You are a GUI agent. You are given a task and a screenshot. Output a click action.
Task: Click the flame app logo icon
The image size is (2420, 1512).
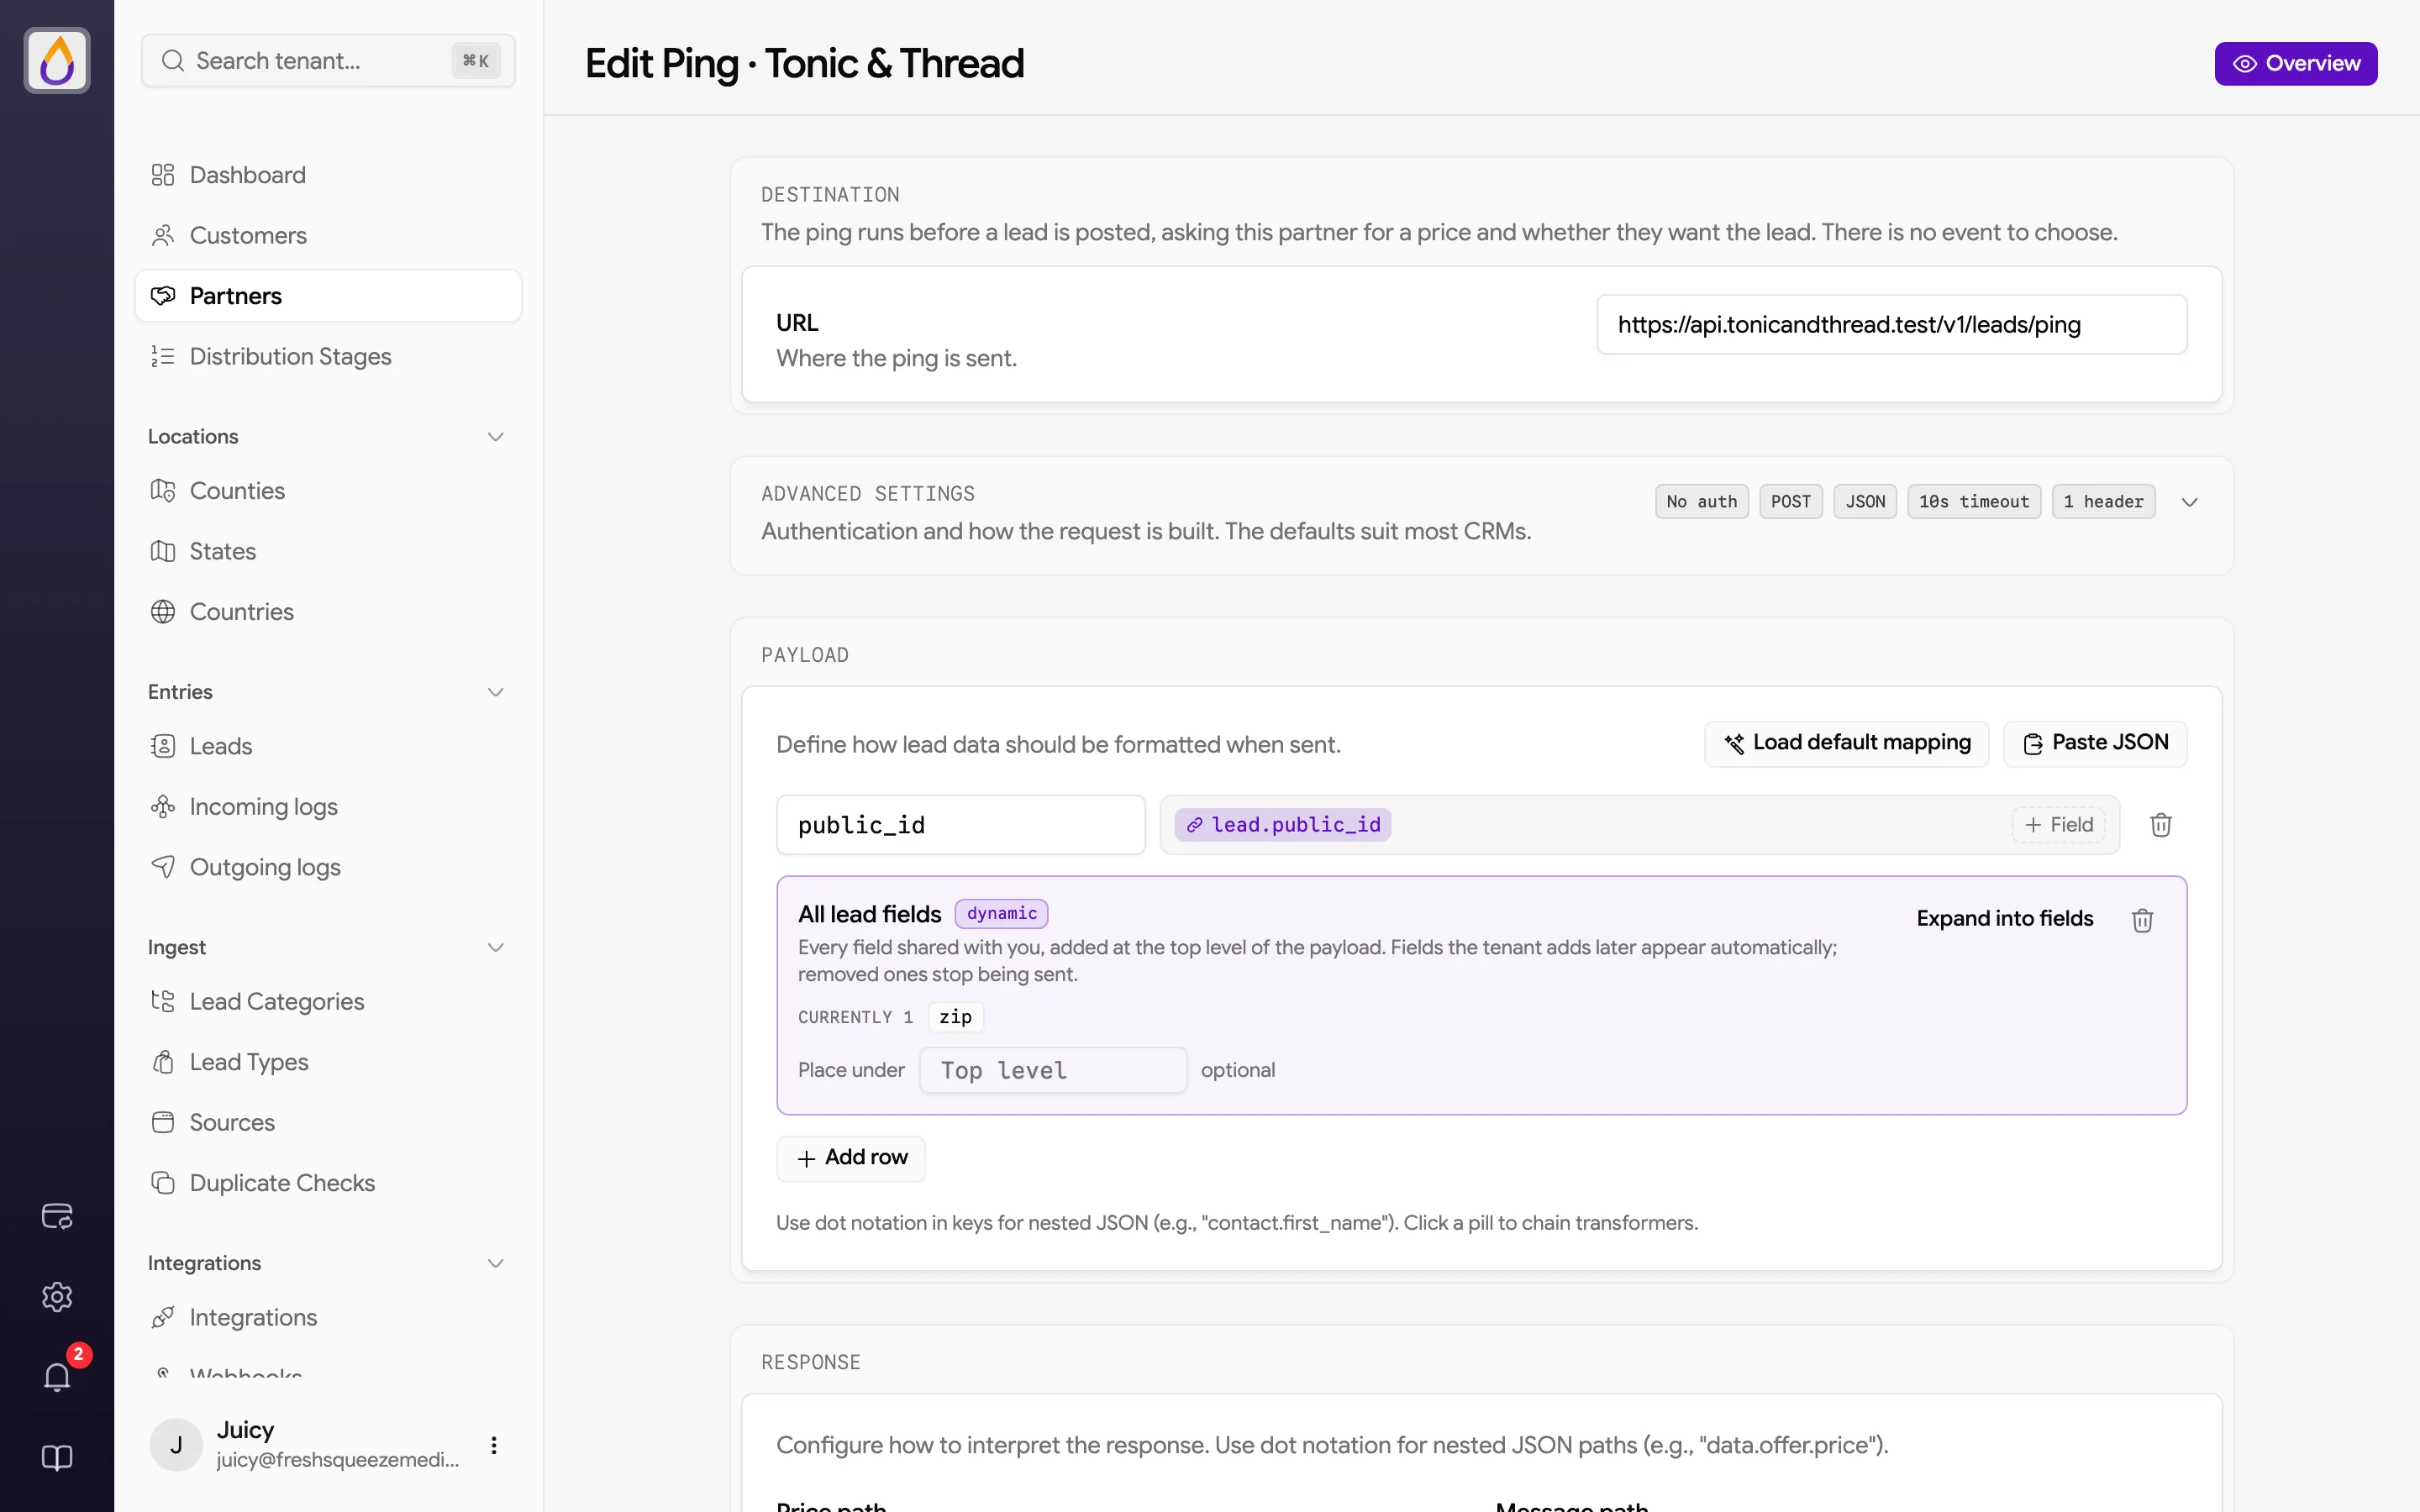click(x=57, y=60)
